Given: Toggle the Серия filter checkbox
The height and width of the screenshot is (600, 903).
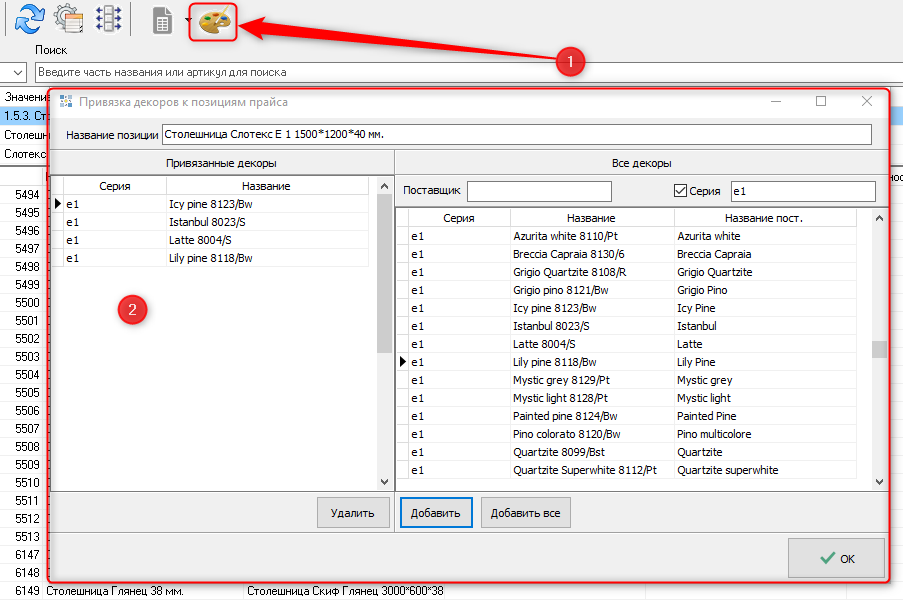Looking at the screenshot, I should (681, 191).
